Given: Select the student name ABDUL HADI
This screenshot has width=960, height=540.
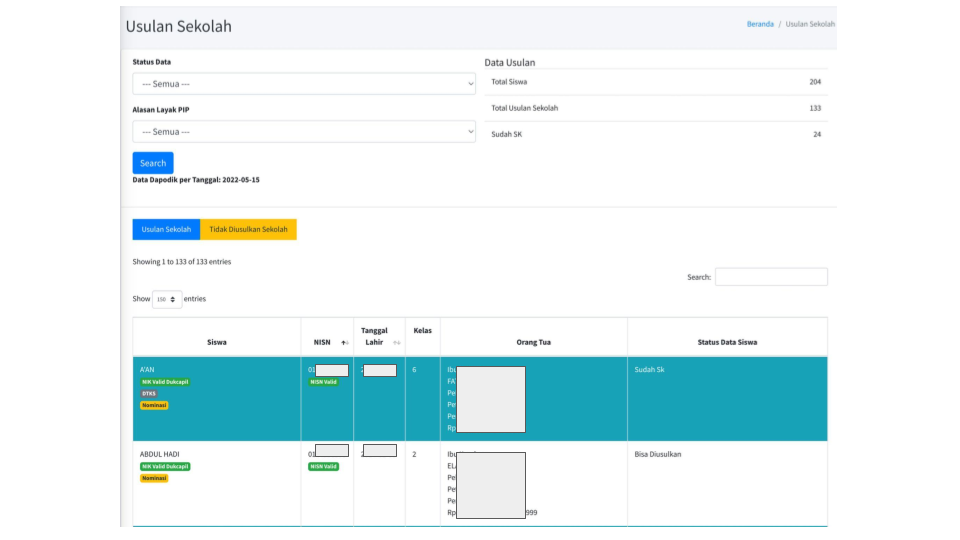Looking at the screenshot, I should (159, 454).
